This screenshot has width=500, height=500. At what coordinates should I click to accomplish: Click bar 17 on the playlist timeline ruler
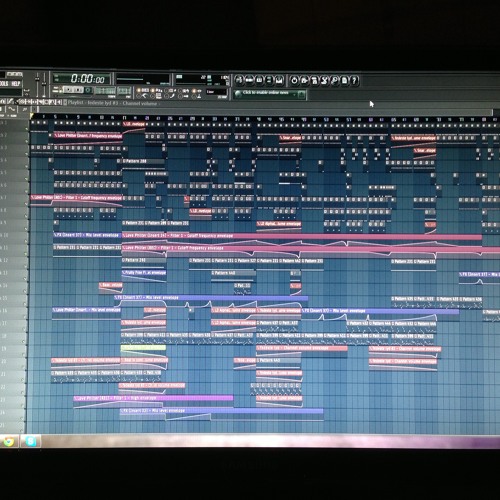[x=124, y=118]
